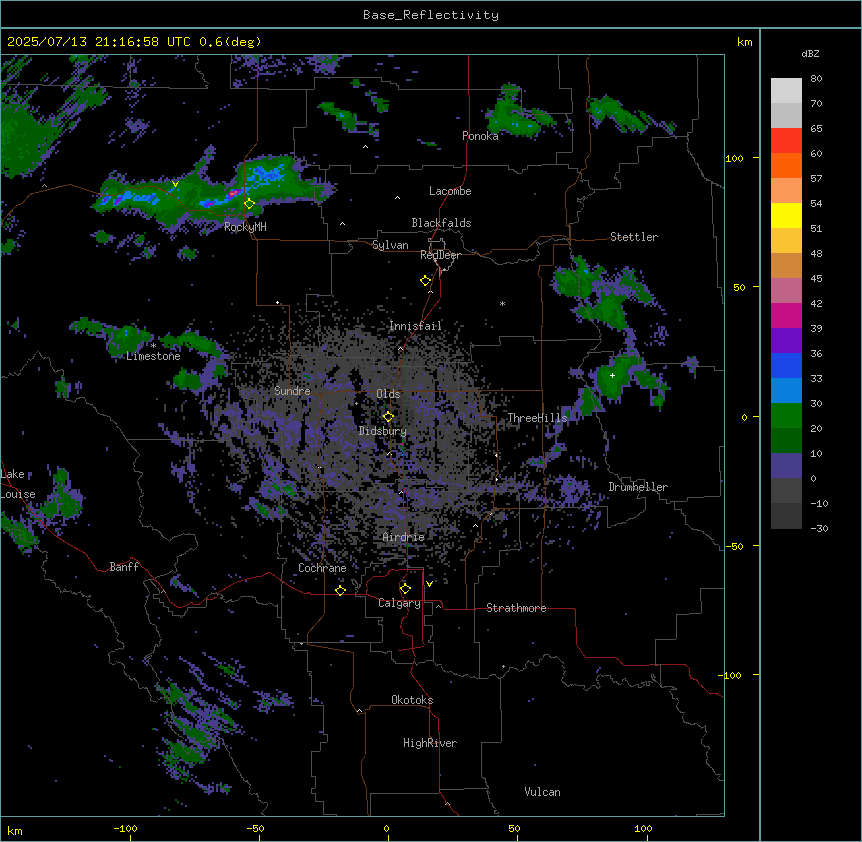Click the Innisfail town label

point(415,326)
